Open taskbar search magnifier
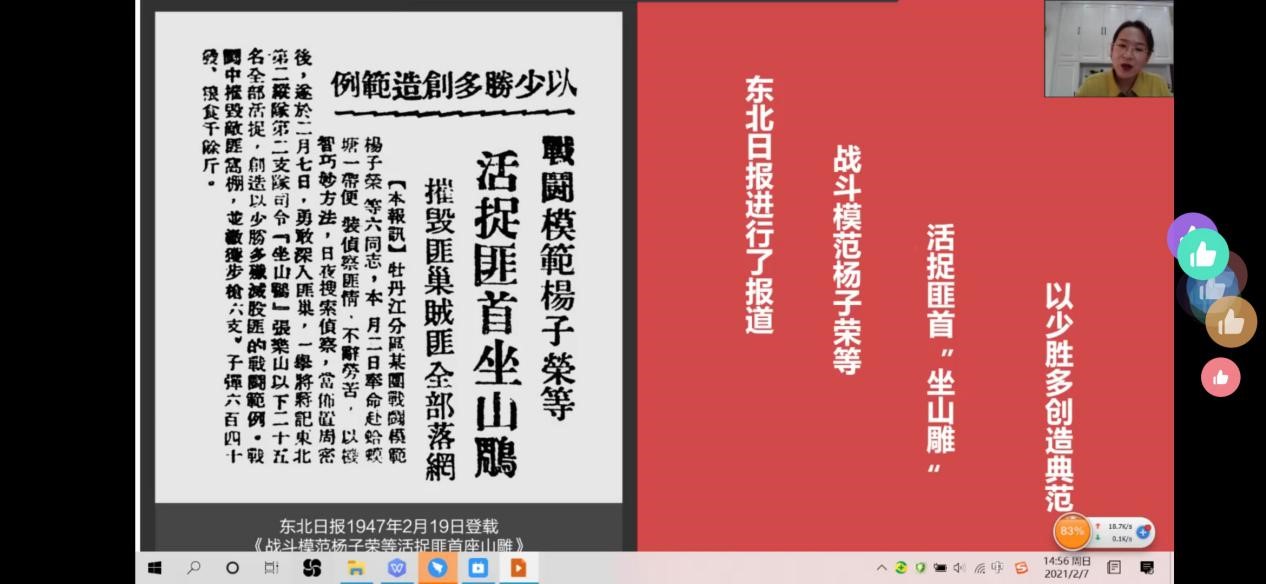Screen dimensions: 1266x584 click(x=194, y=568)
